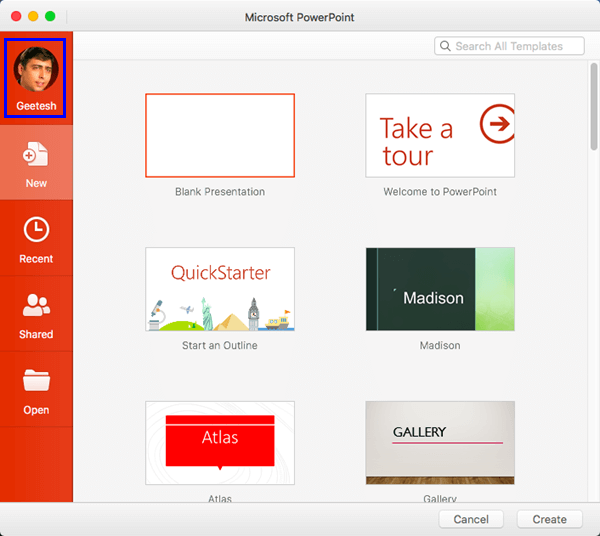This screenshot has height=536, width=600.
Task: Open the Shared people icon
Action: [x=36, y=306]
